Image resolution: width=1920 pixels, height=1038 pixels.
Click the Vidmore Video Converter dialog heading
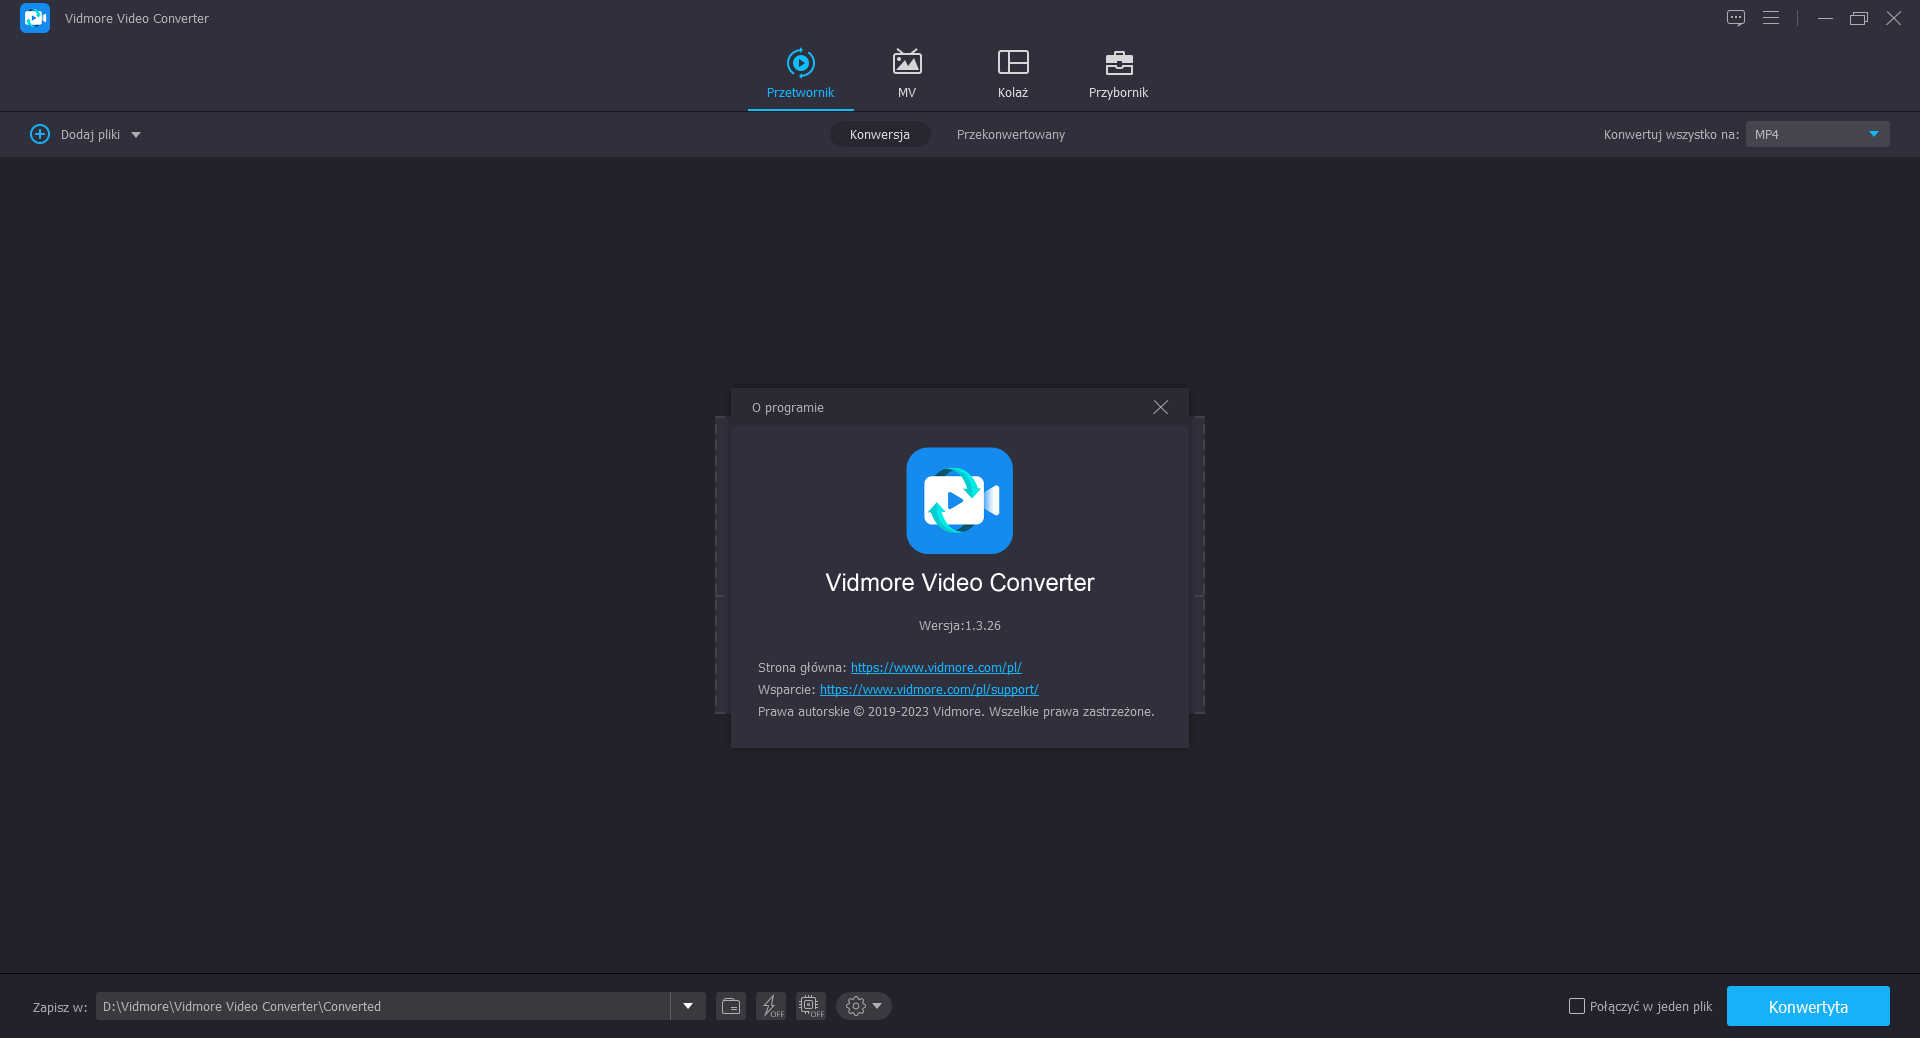coord(960,583)
